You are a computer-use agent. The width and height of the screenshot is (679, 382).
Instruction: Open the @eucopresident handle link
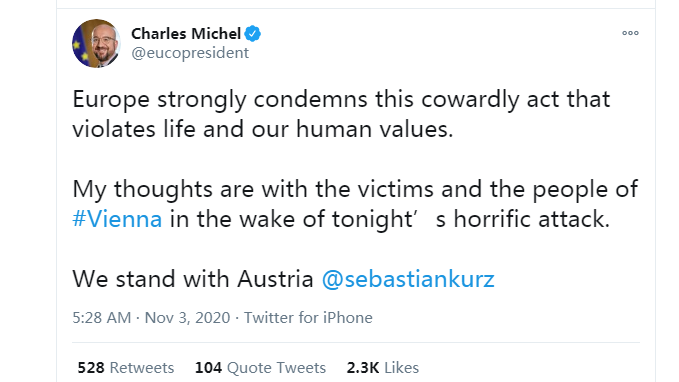pos(190,53)
